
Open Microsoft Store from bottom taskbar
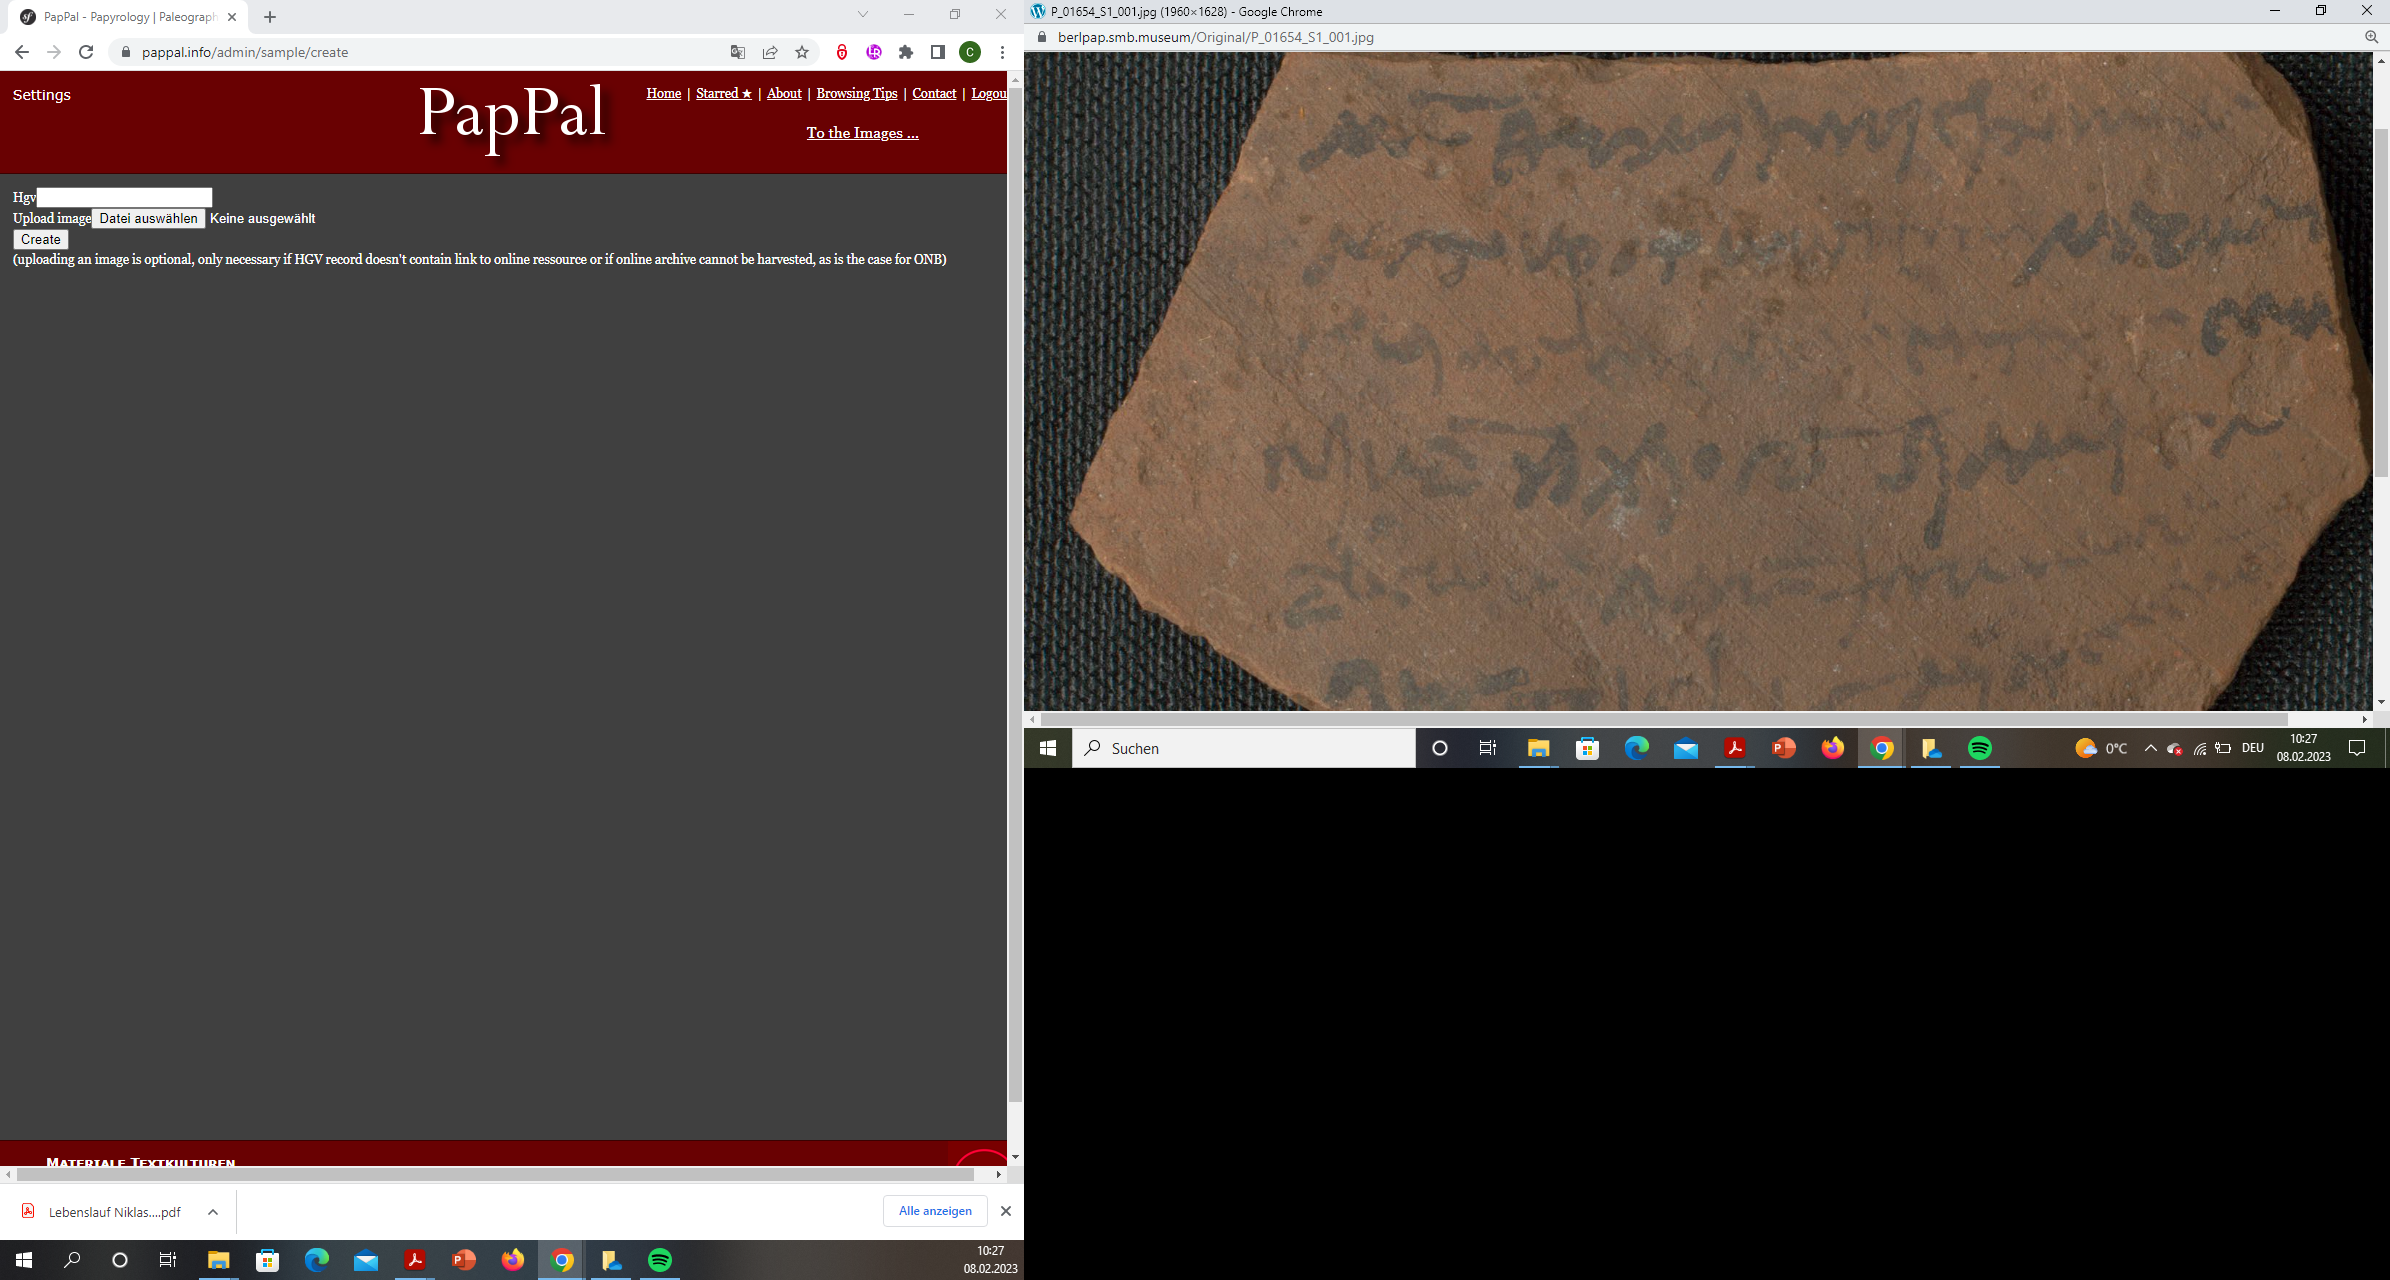[267, 1260]
